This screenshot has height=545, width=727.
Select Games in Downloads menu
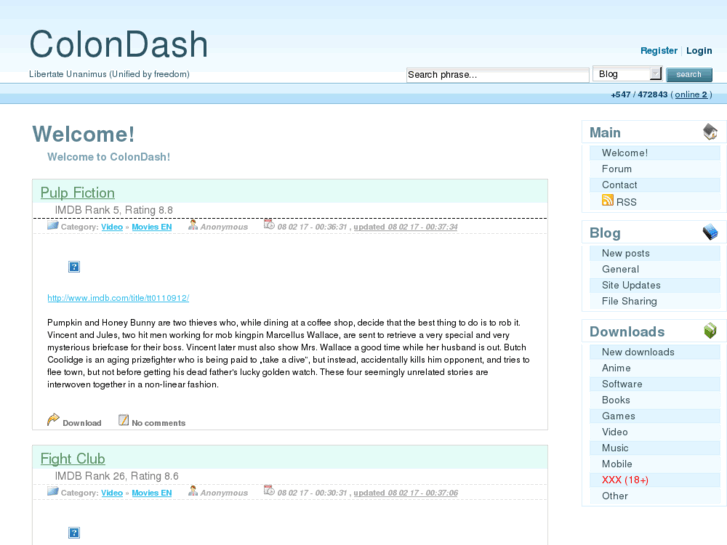click(x=655, y=416)
